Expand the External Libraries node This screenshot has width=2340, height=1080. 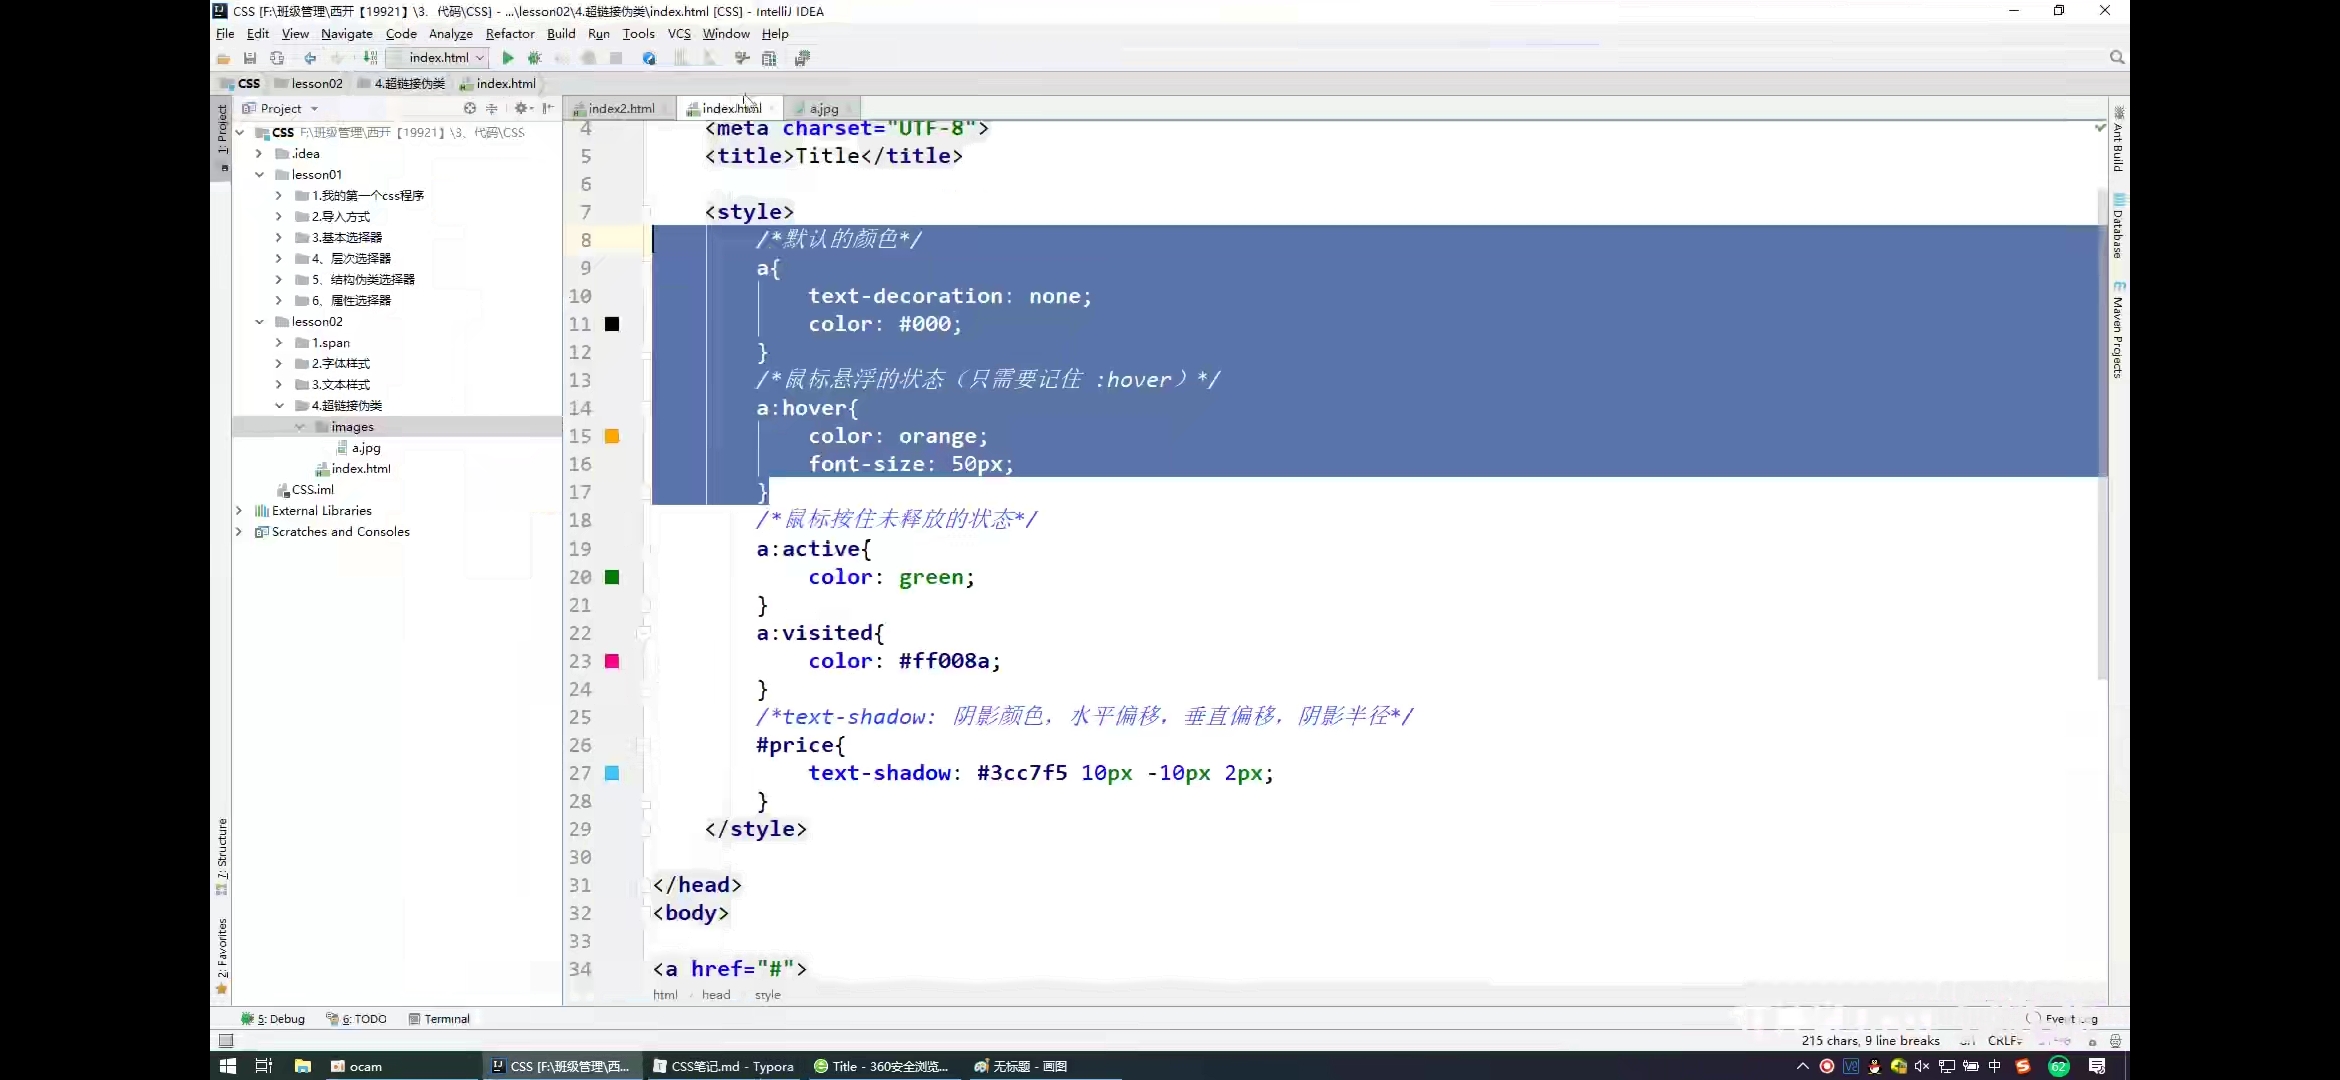pos(239,511)
